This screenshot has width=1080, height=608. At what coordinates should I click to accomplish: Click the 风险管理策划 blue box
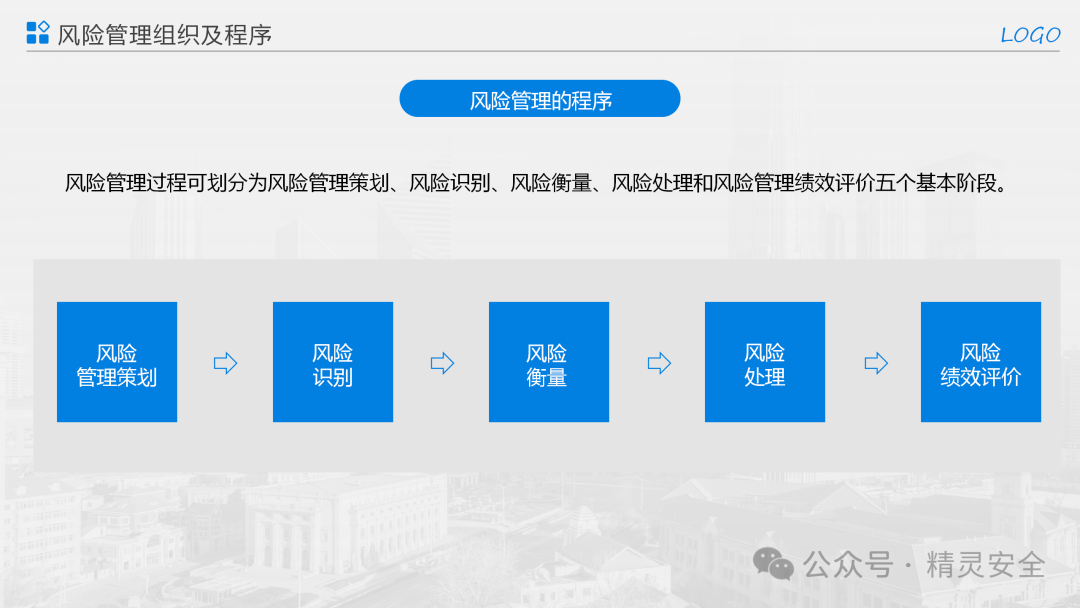point(117,362)
